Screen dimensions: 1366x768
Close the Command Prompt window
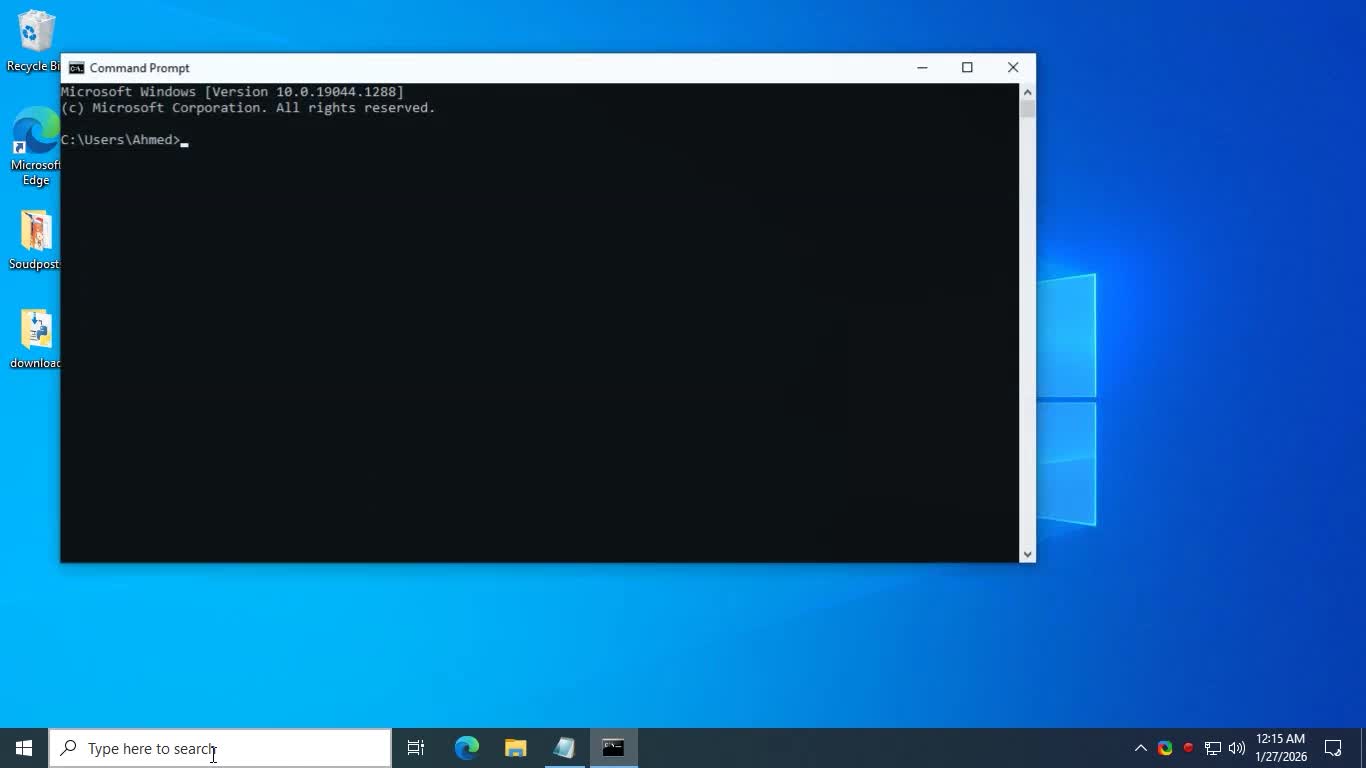pos(1013,68)
